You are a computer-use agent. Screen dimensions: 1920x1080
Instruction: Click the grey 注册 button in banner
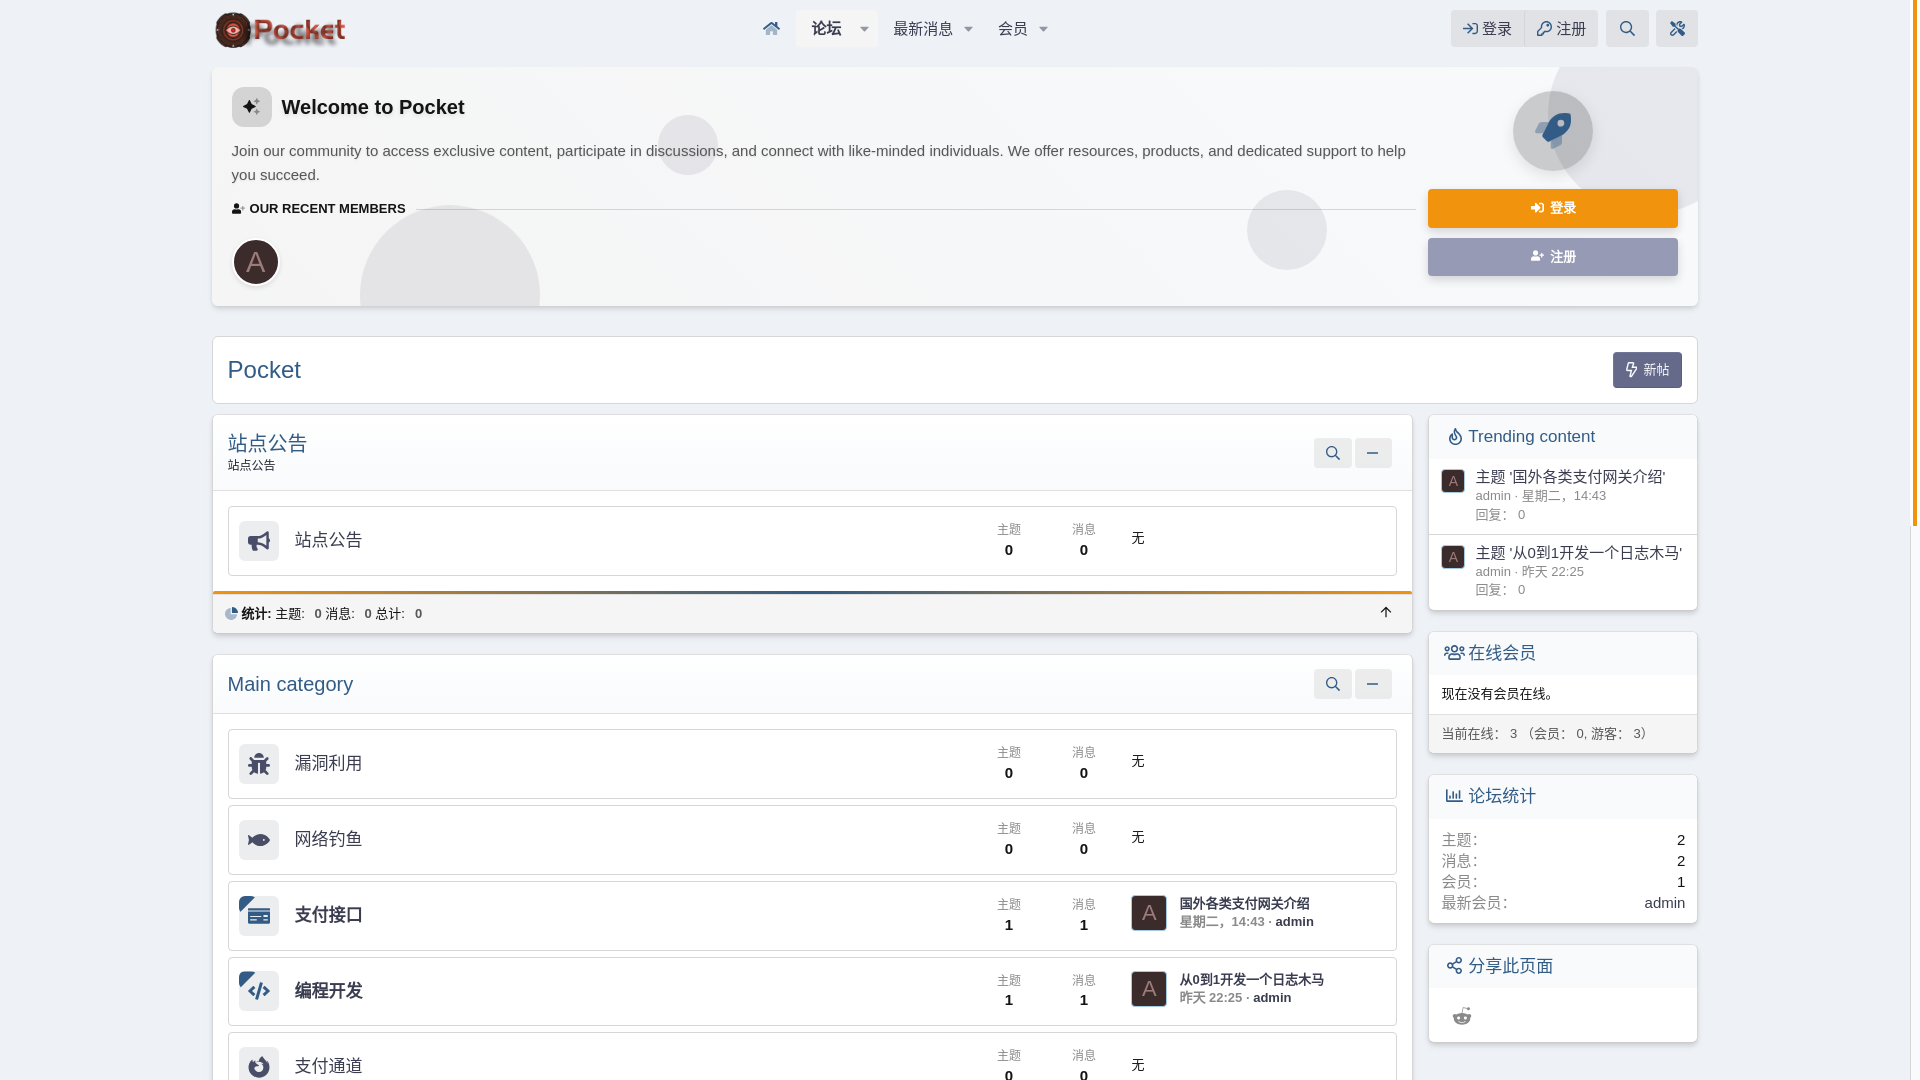point(1553,257)
